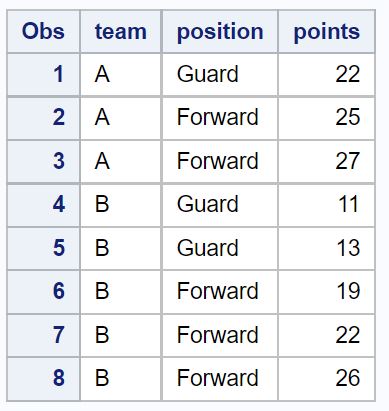Screen dimensions: 389x411
Task: Click observation number 1 cell
Action: point(43,74)
